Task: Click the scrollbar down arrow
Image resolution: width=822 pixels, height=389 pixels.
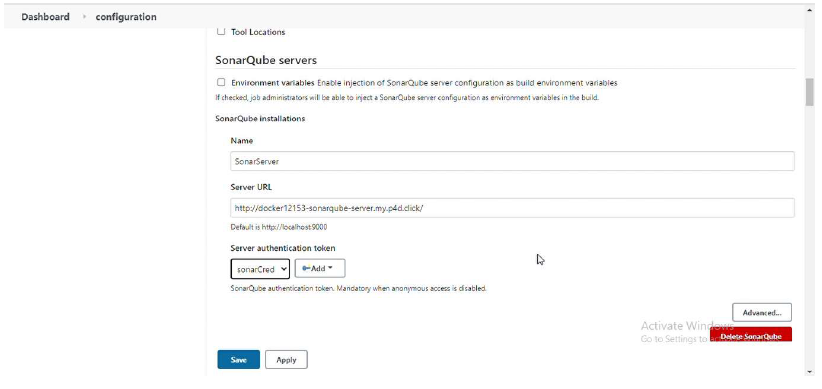Action: point(809,372)
